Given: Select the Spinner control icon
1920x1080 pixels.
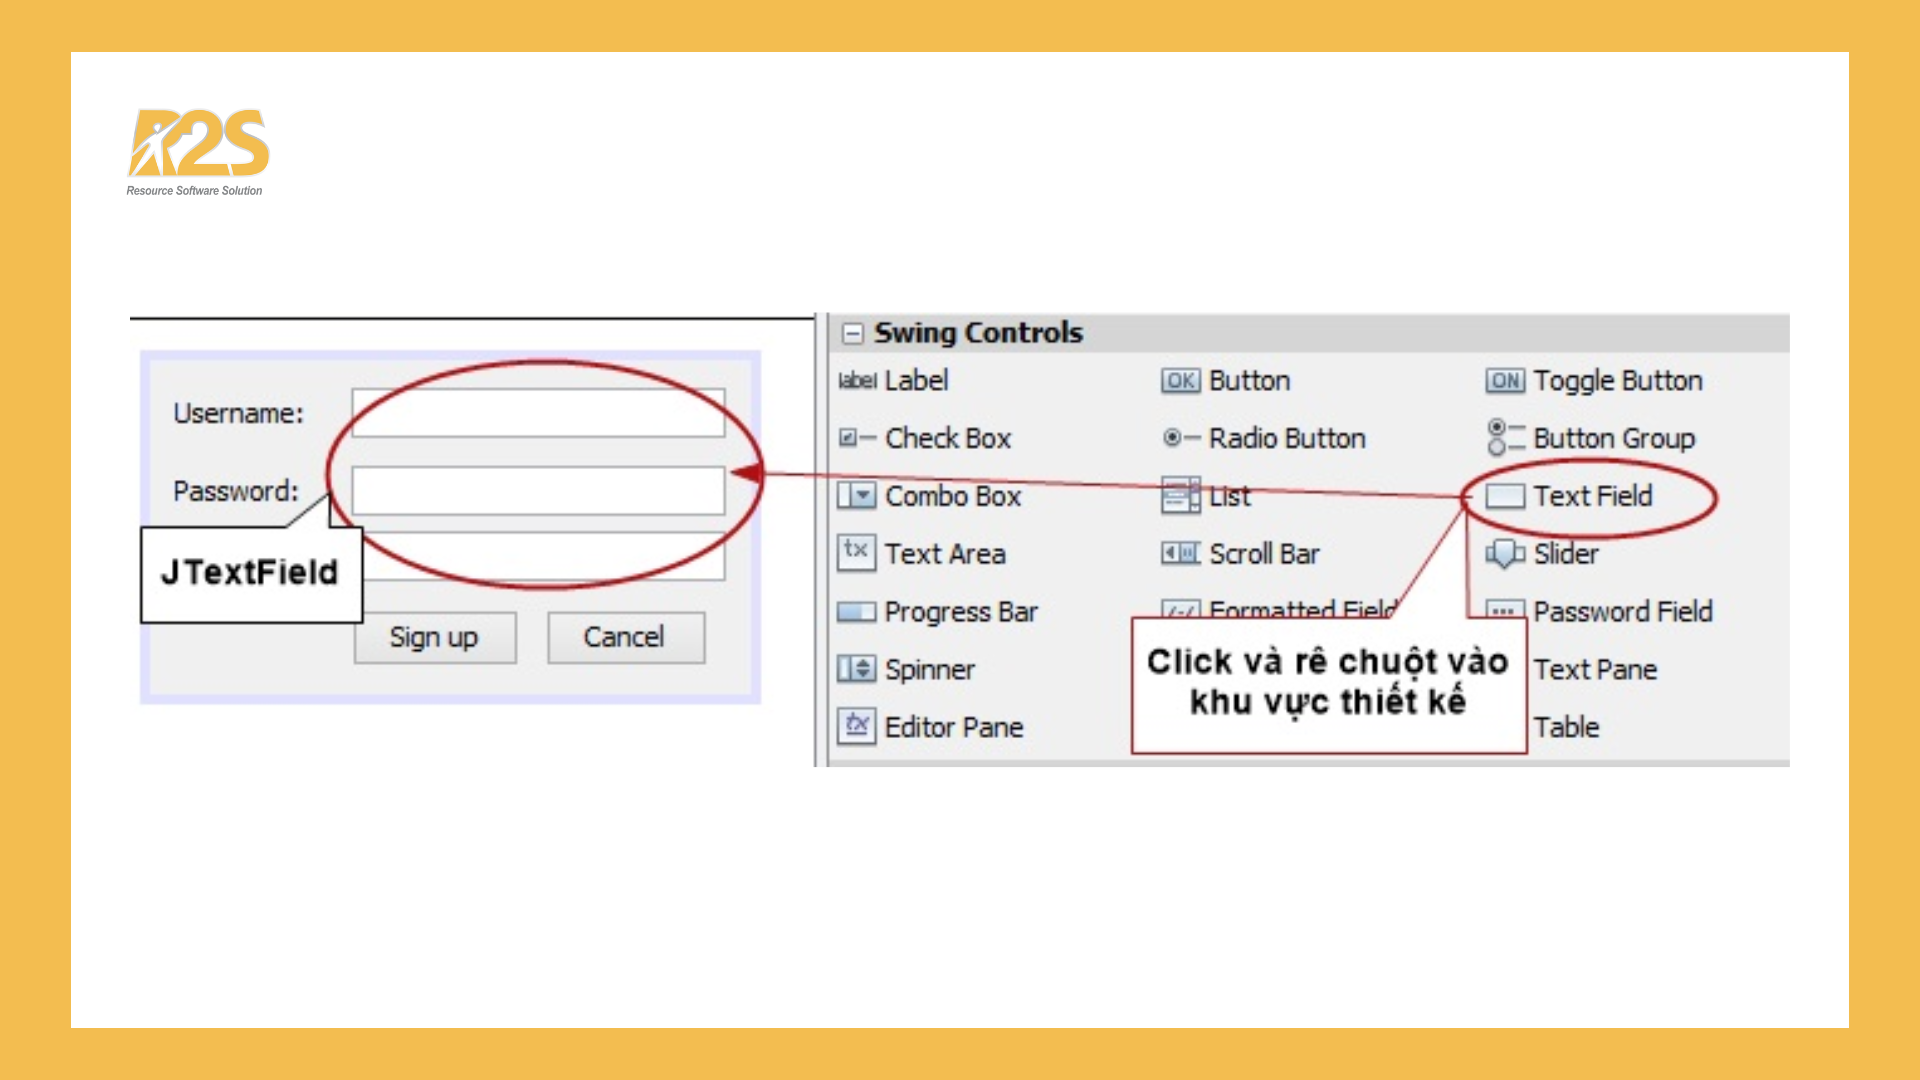Looking at the screenshot, I should (857, 669).
